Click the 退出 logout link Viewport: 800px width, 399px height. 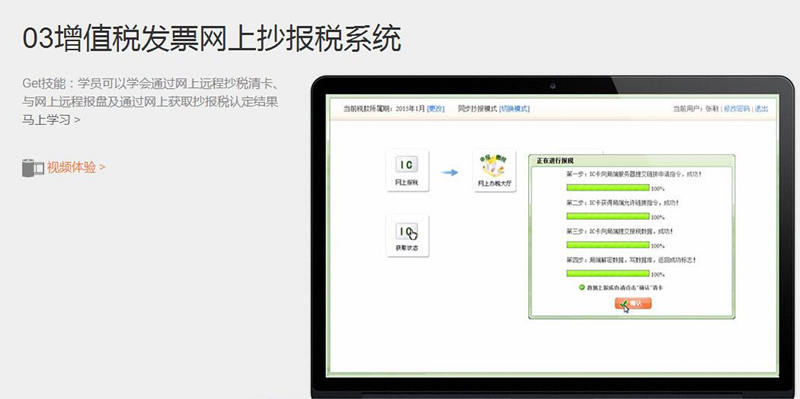(x=761, y=109)
